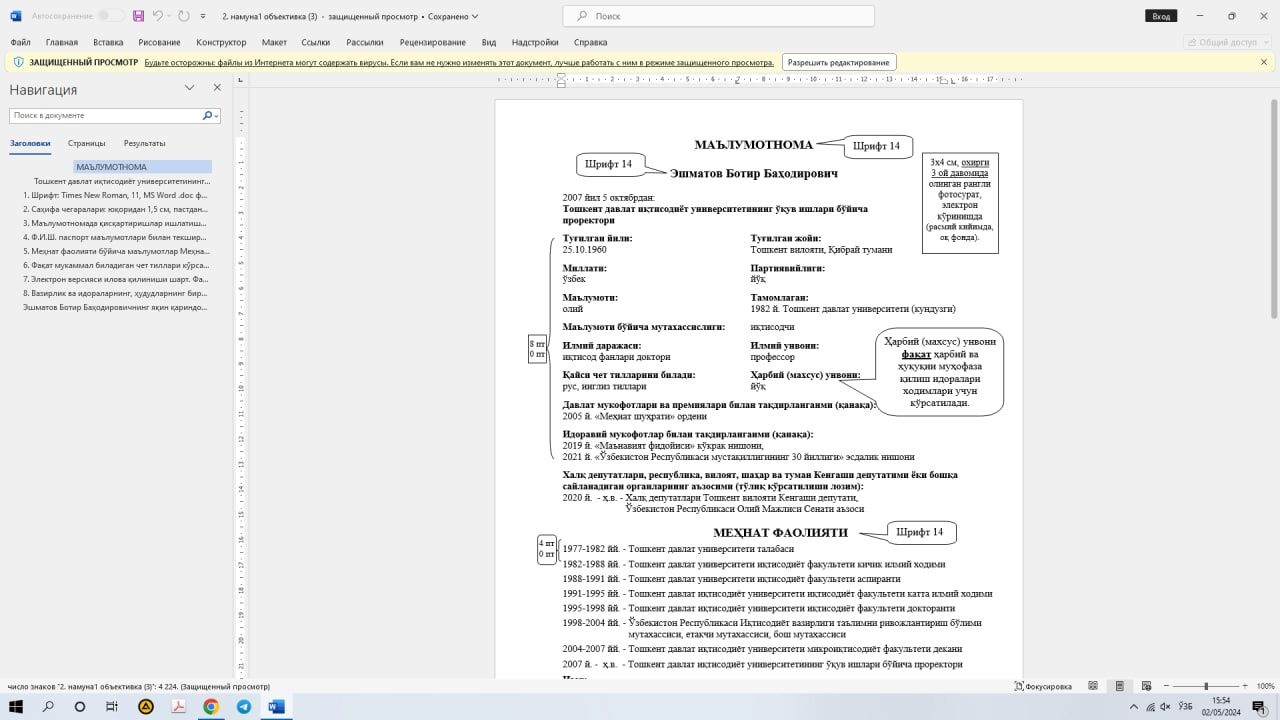The image size is (1280, 720).
Task: Close the Навигация pane
Action: click(x=217, y=88)
